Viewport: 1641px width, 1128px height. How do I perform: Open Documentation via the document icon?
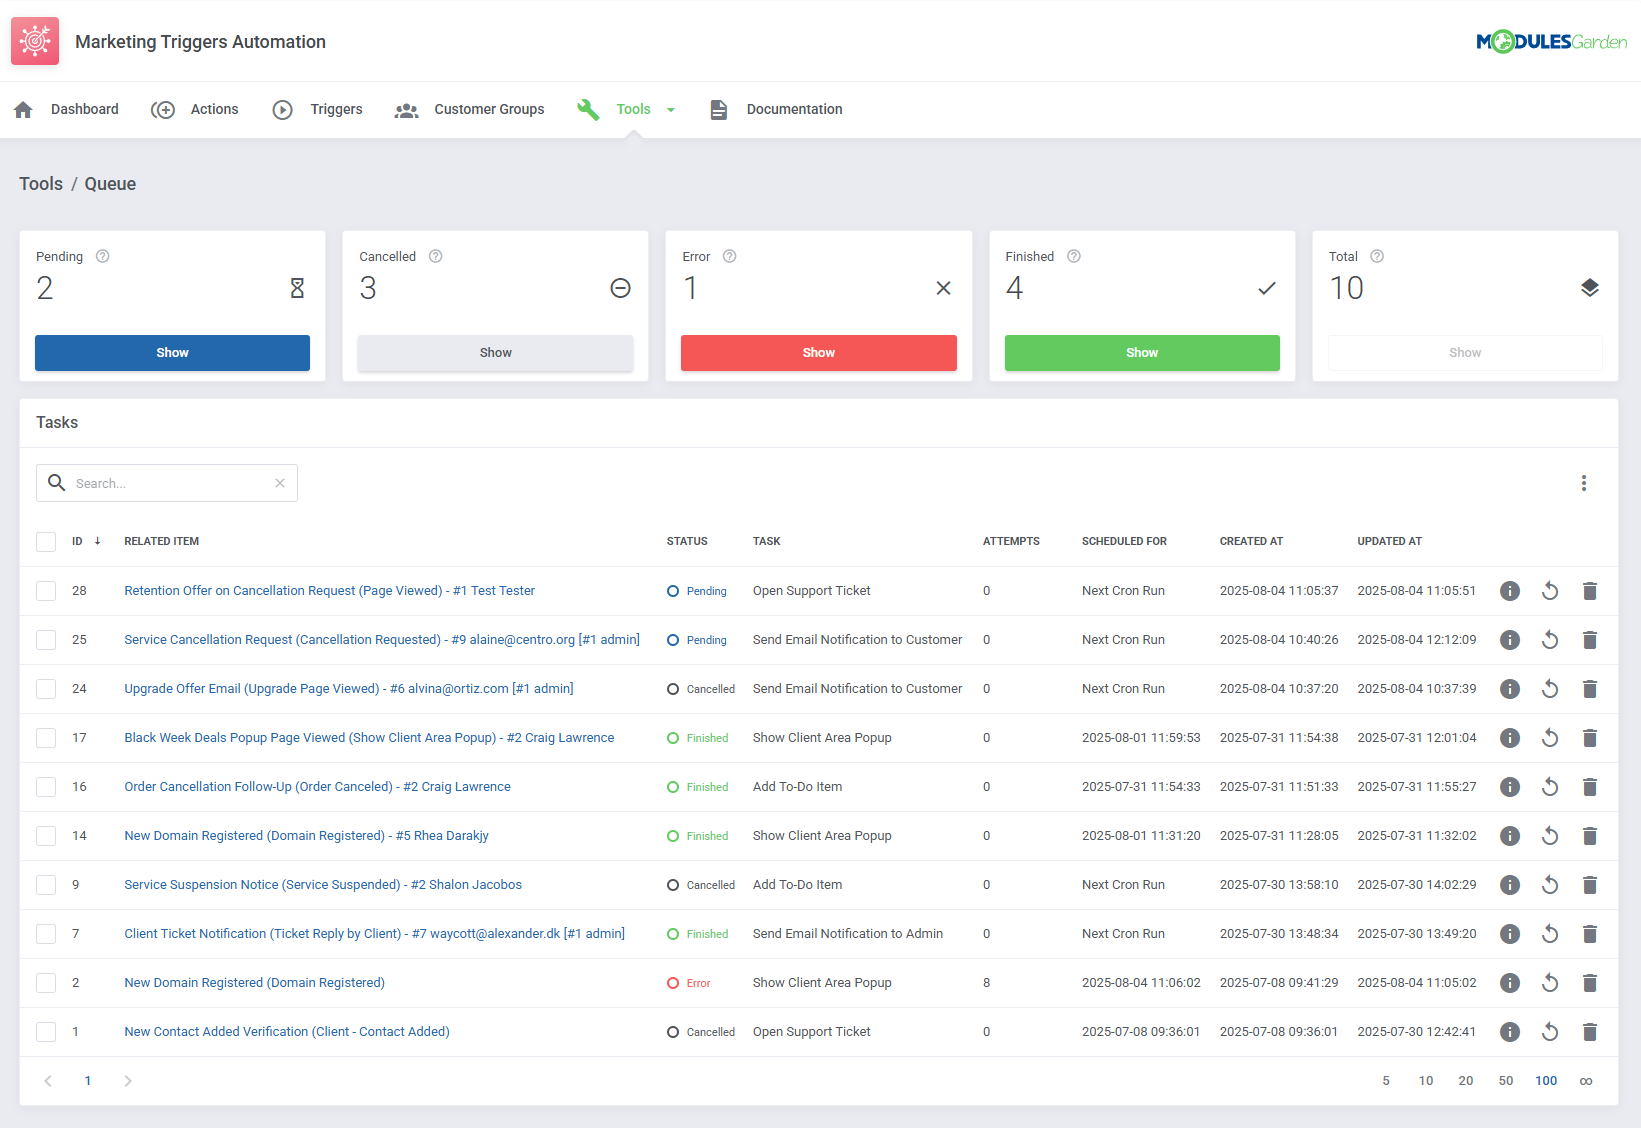click(719, 110)
